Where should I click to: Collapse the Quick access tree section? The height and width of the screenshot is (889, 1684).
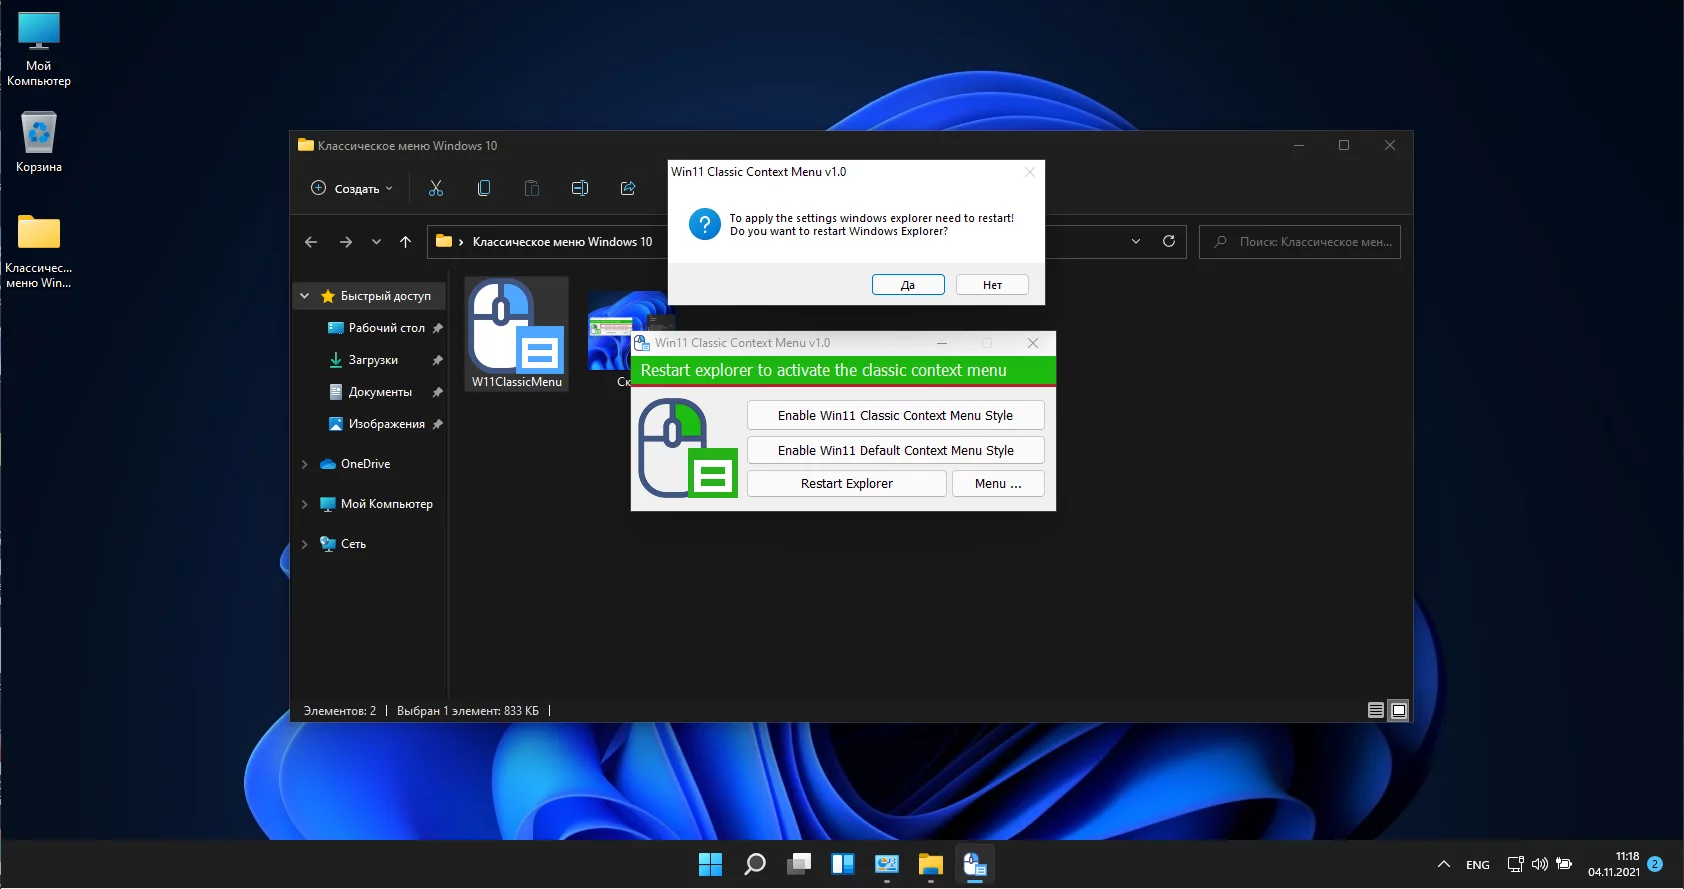[305, 296]
